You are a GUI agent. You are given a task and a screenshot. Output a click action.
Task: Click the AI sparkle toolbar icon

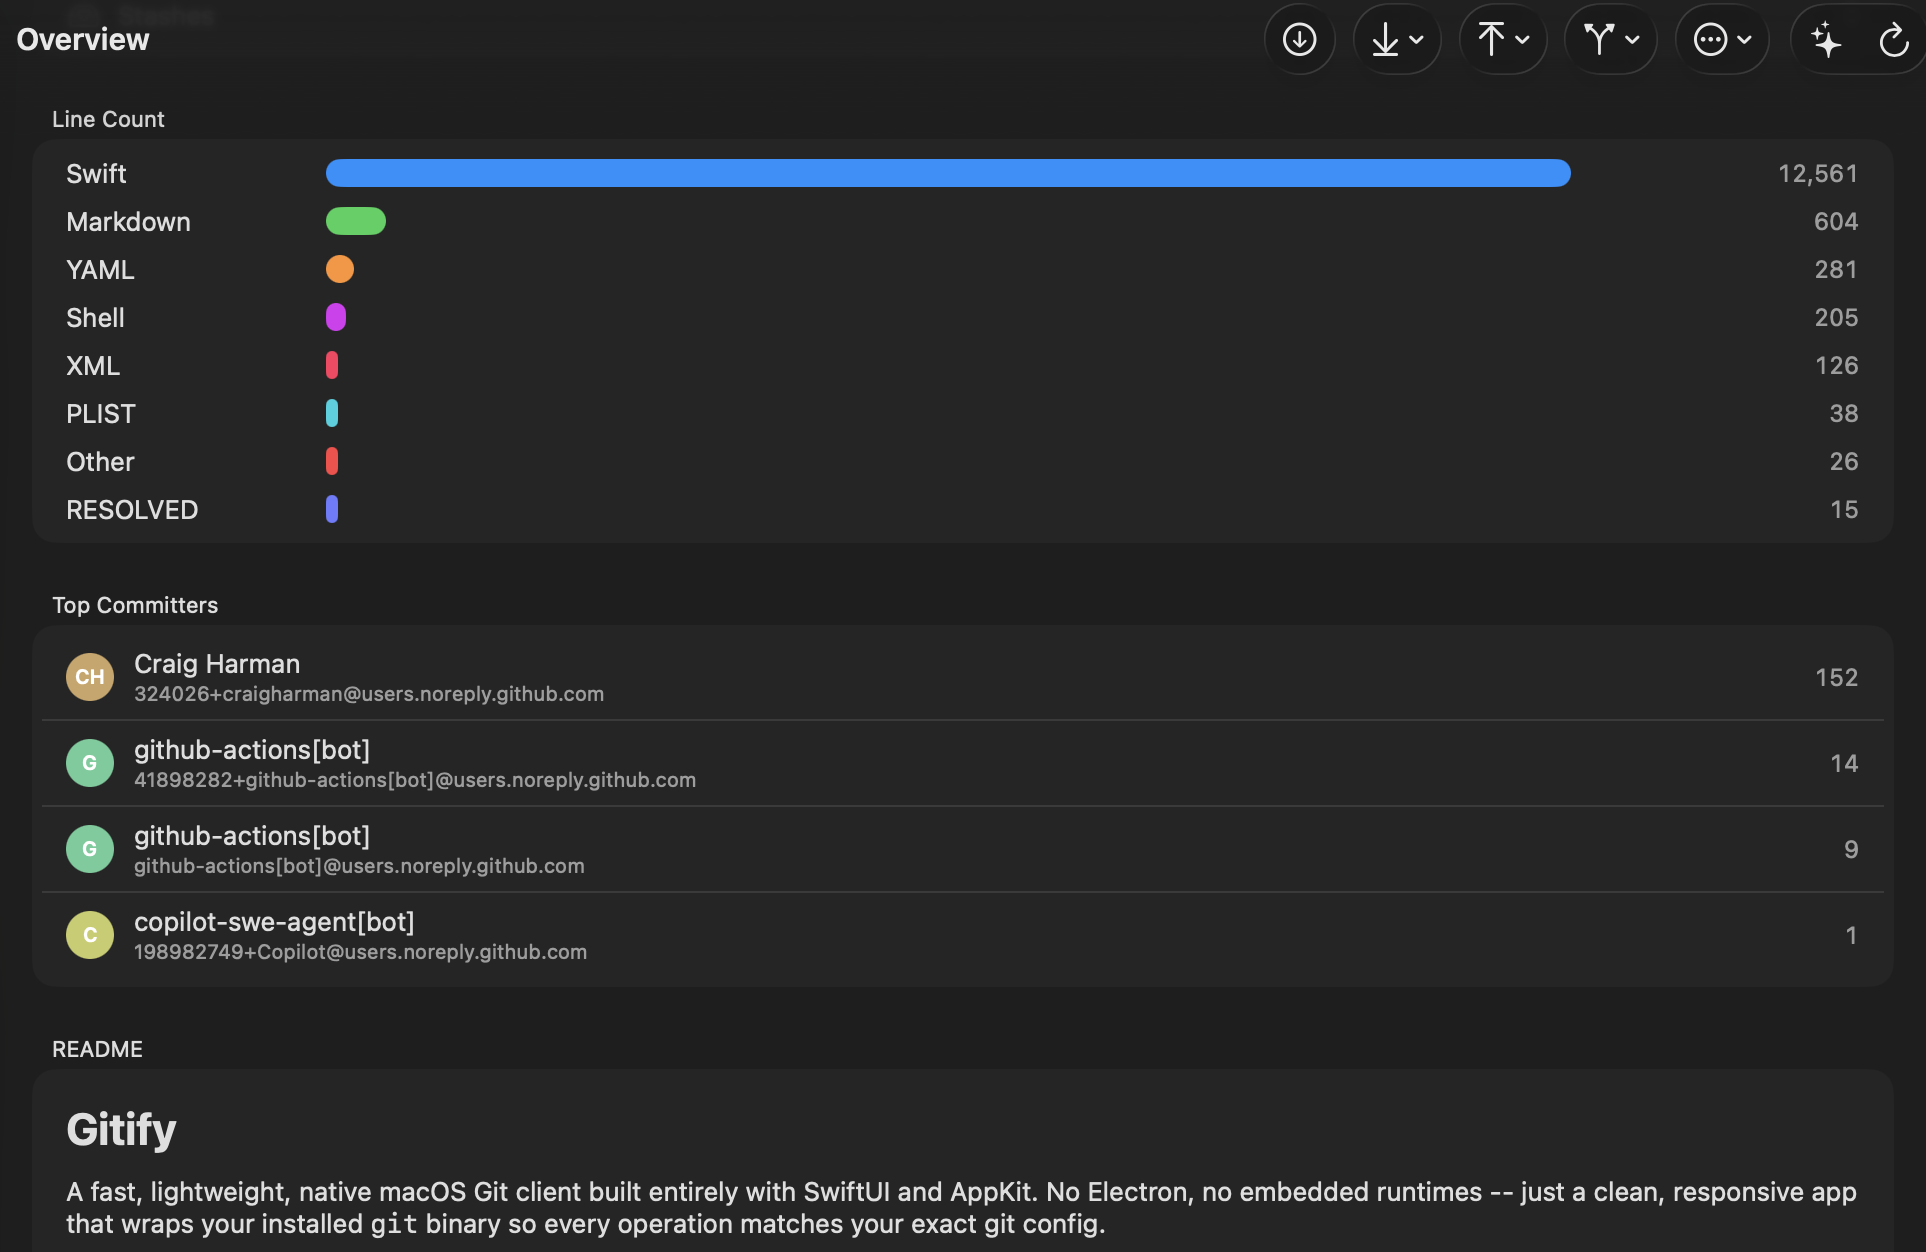[1826, 40]
